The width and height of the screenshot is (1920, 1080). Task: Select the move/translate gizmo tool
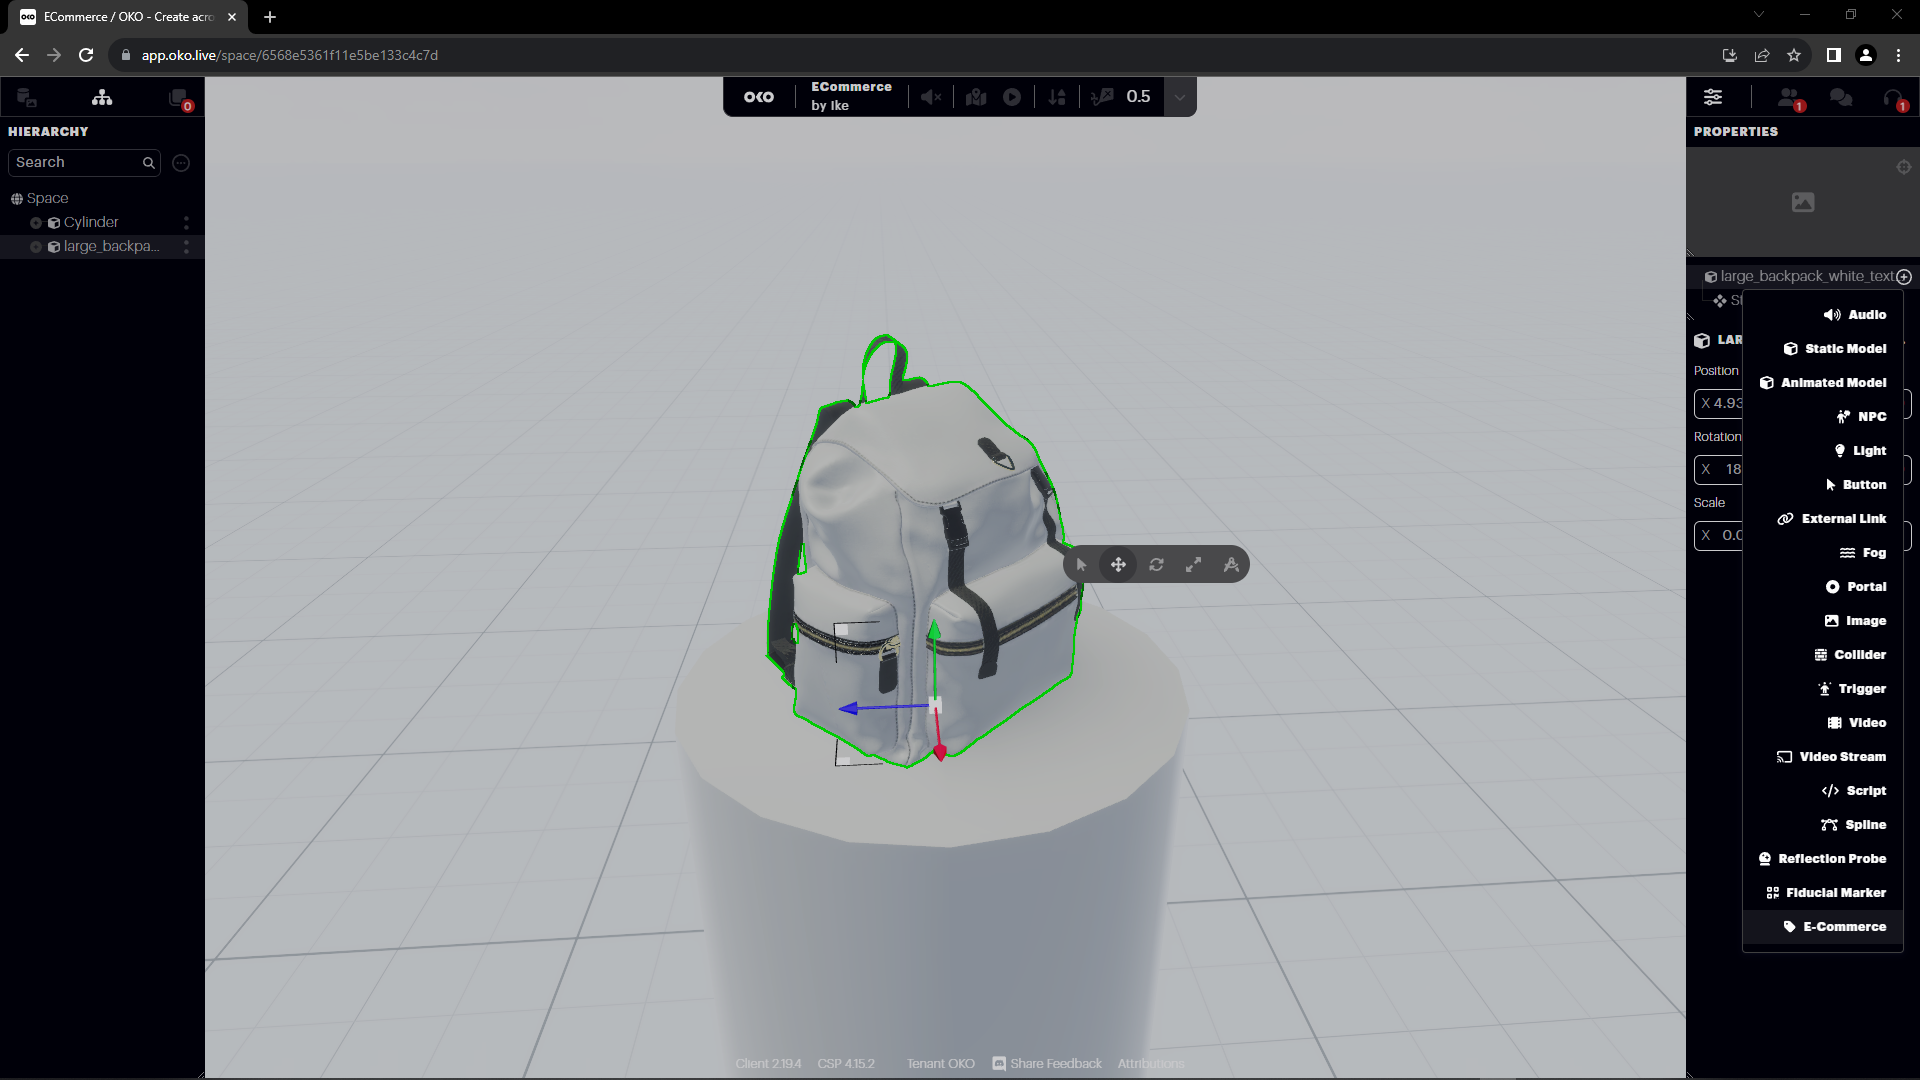click(1118, 565)
